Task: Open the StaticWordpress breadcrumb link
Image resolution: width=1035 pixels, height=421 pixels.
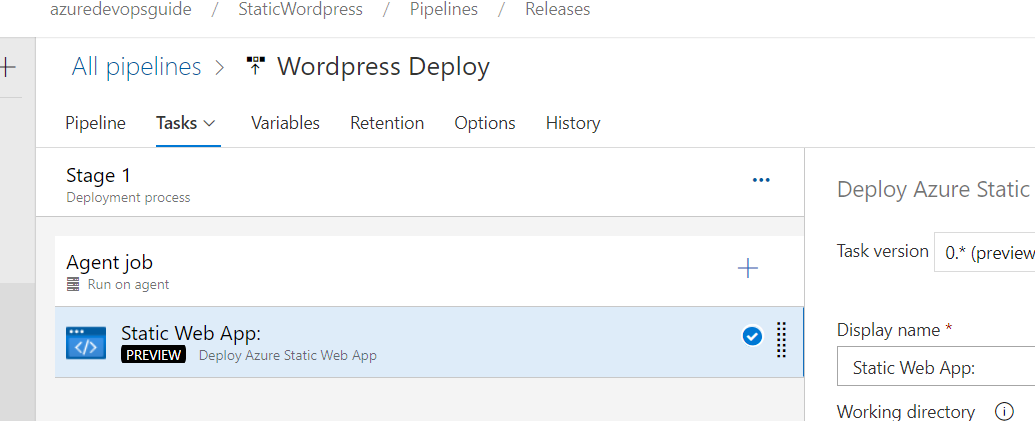Action: pyautogui.click(x=300, y=9)
